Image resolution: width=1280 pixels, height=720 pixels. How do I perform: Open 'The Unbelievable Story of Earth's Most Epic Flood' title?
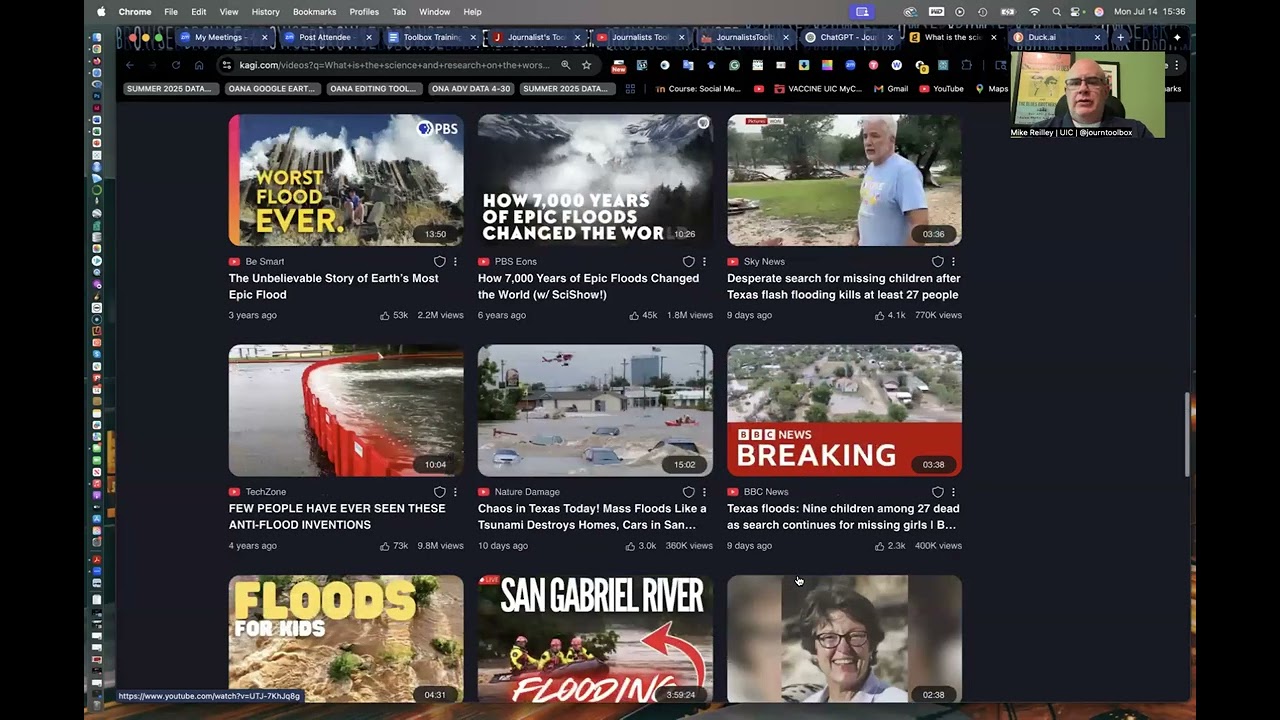click(333, 286)
